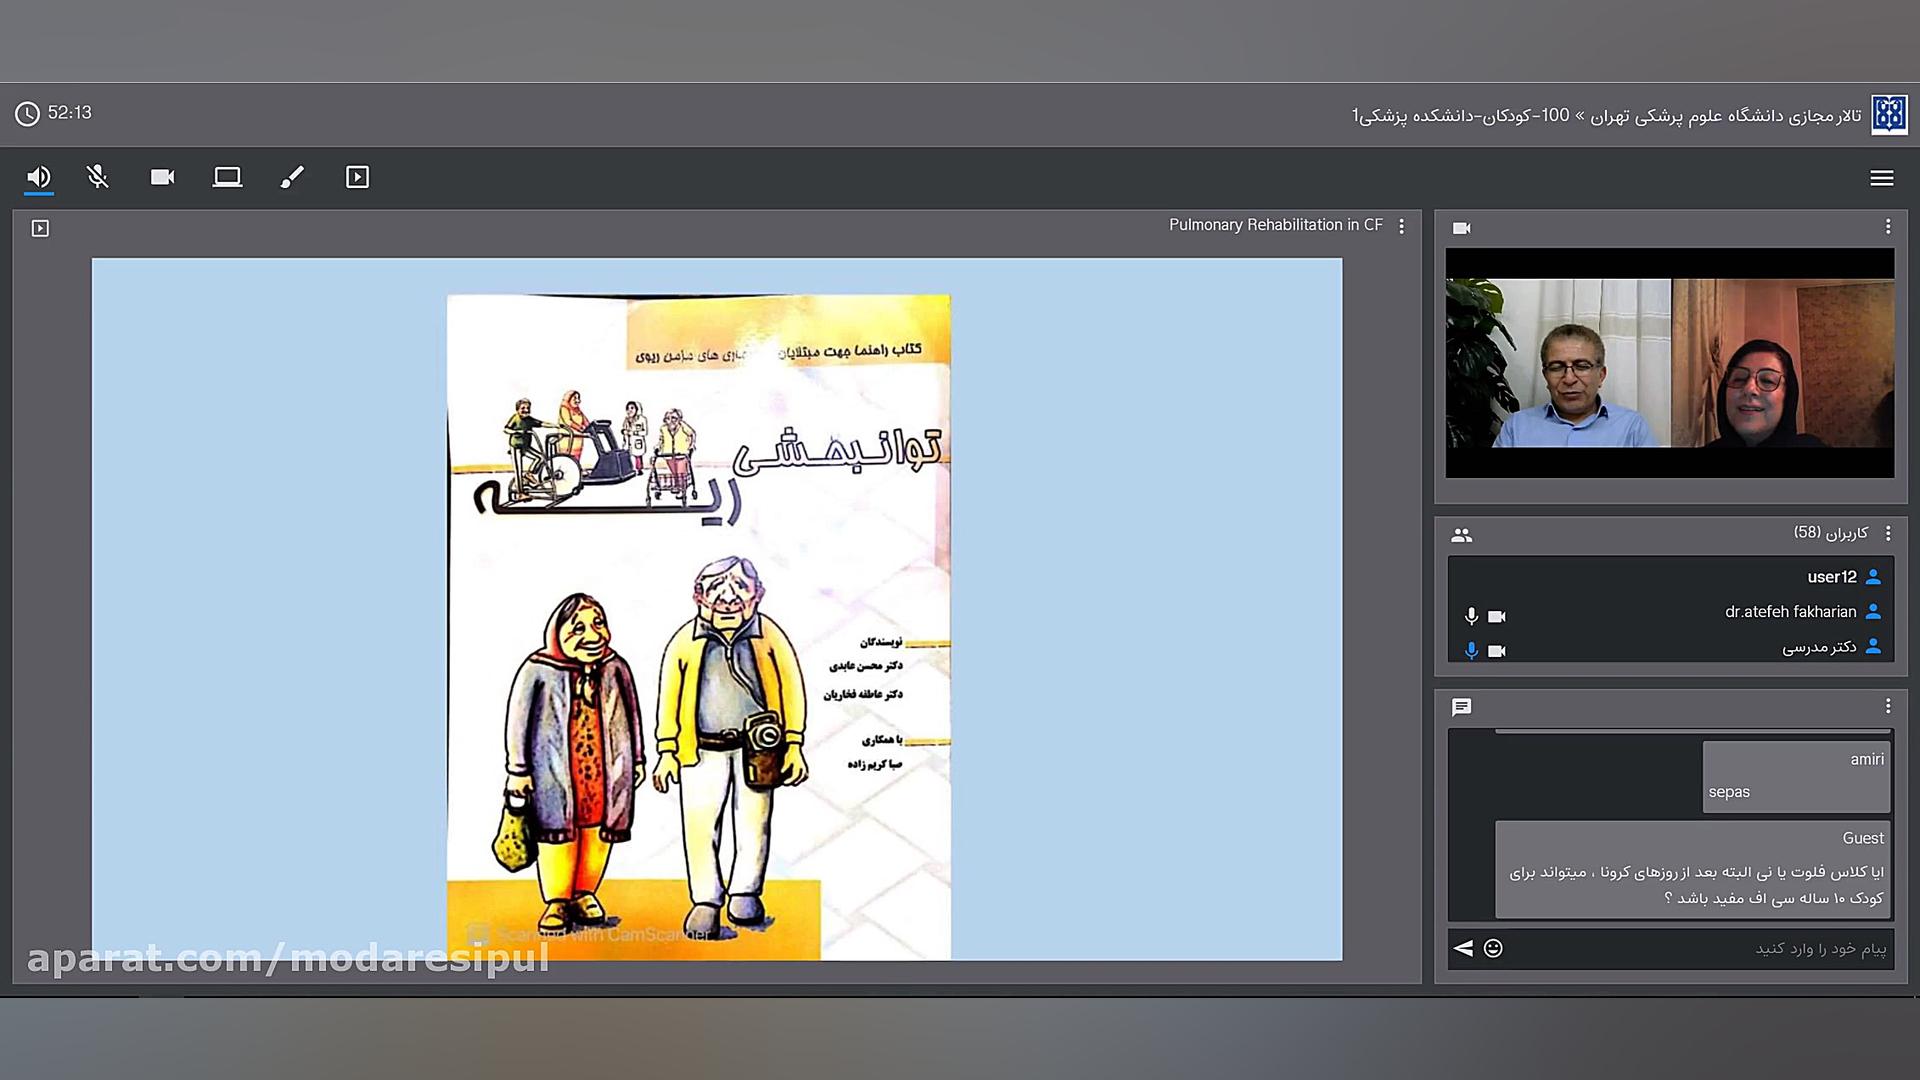The height and width of the screenshot is (1080, 1920).
Task: Click the send message arrow icon
Action: click(1463, 948)
